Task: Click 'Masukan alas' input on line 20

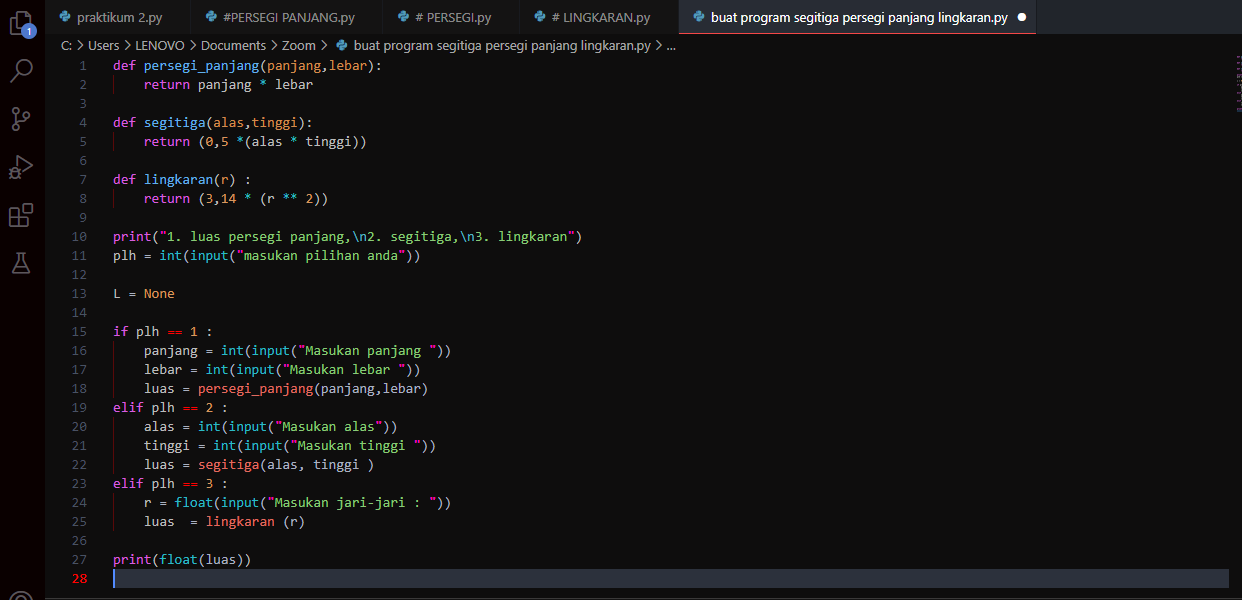Action: pyautogui.click(x=328, y=426)
